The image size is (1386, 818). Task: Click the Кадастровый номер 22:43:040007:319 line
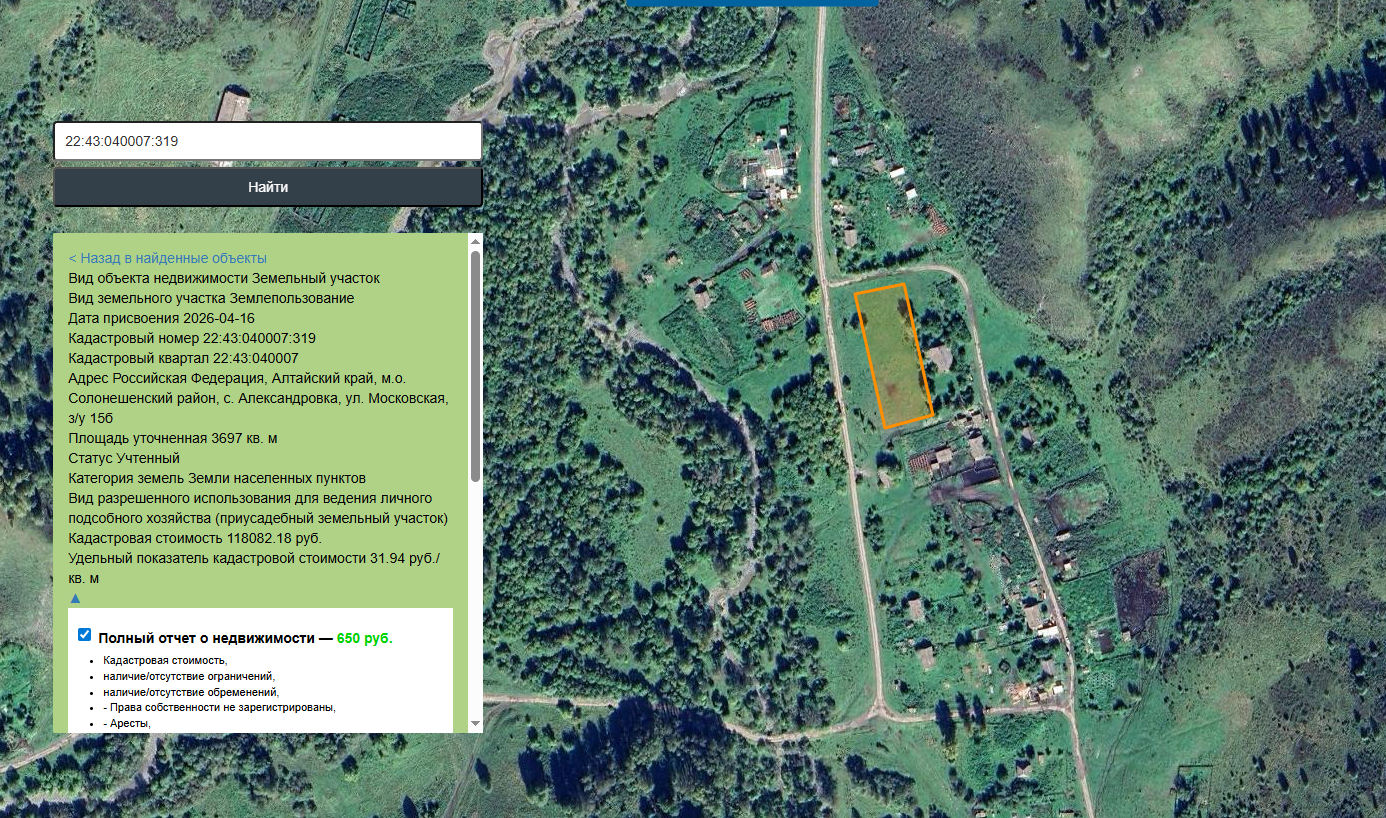192,338
